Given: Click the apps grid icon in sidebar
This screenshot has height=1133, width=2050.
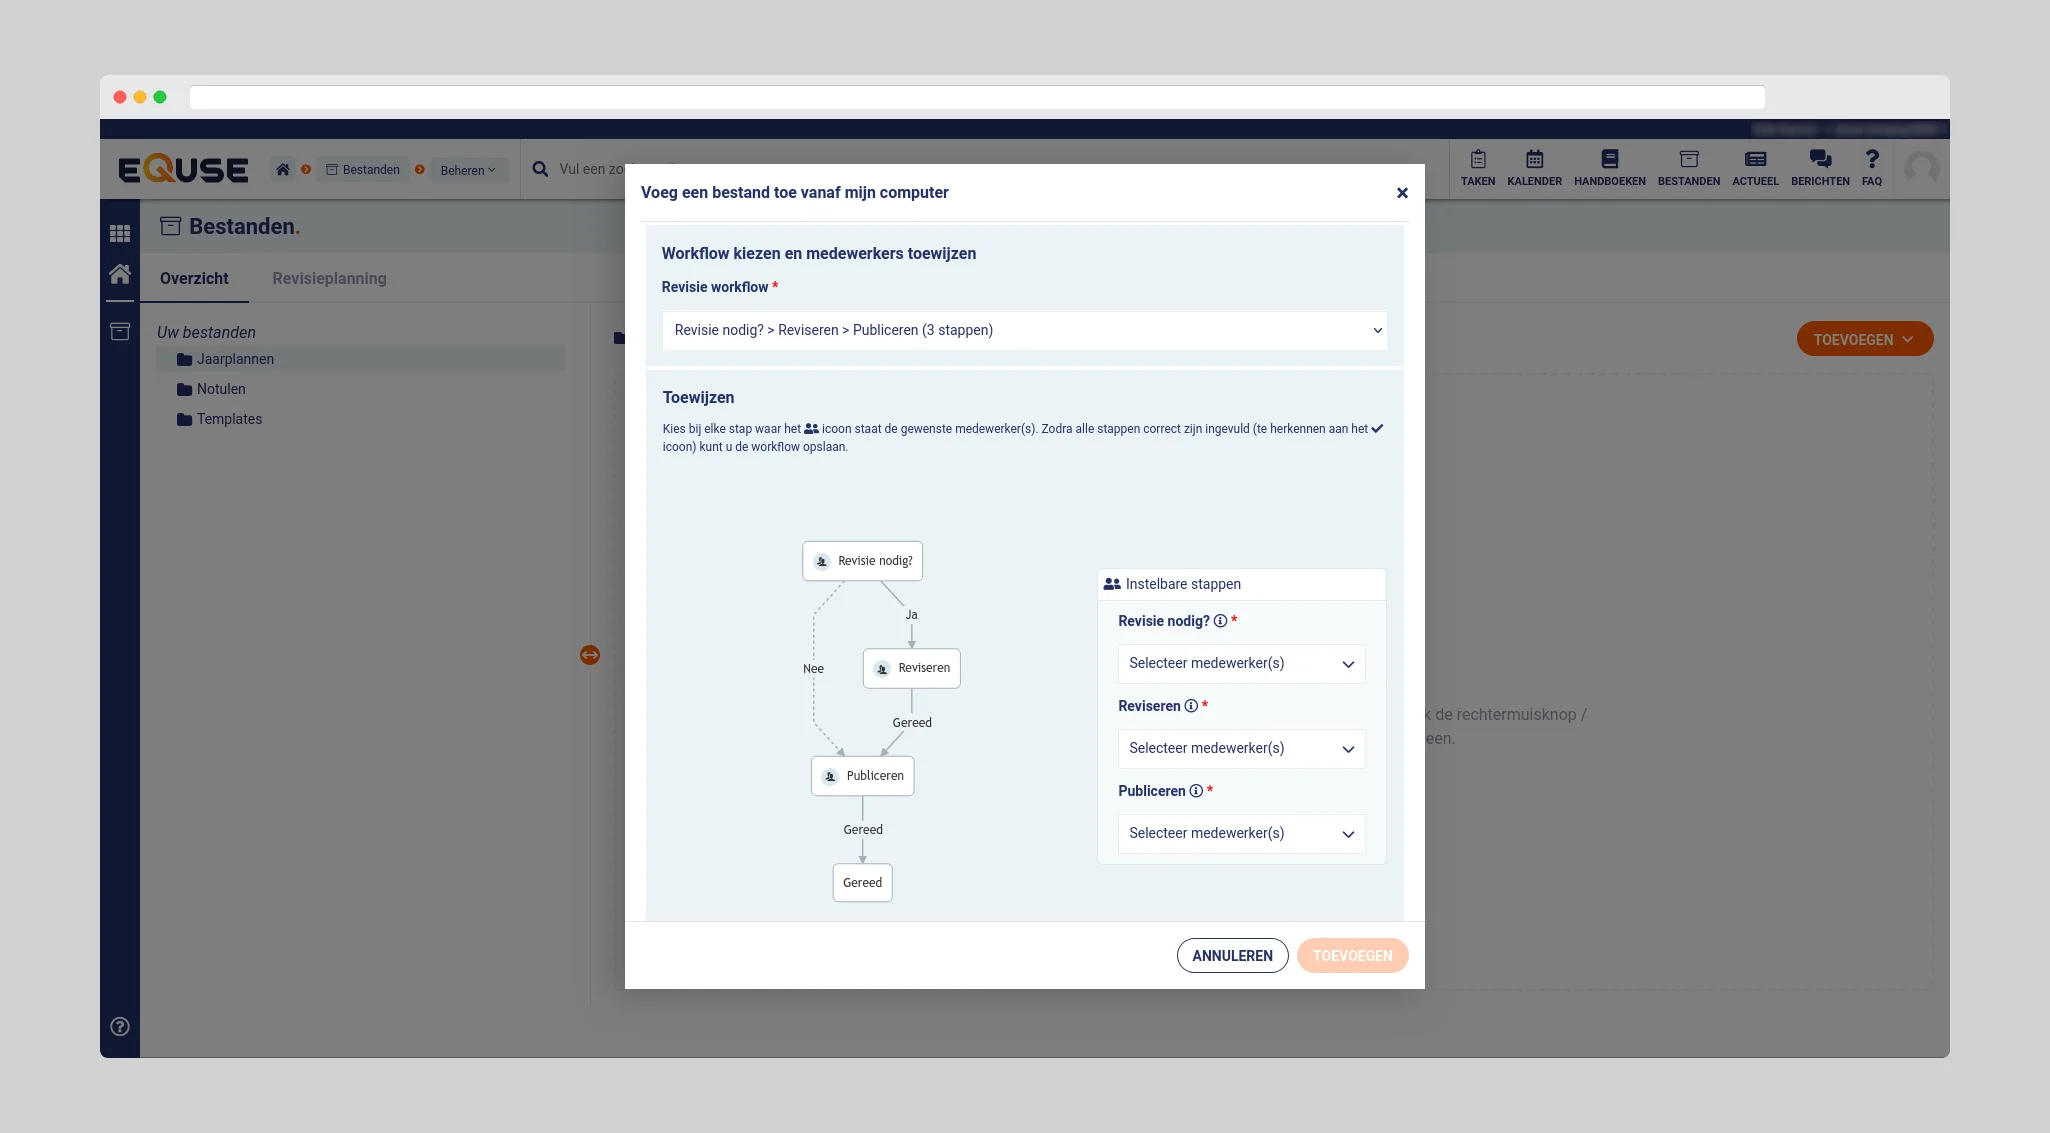Looking at the screenshot, I should (x=120, y=233).
